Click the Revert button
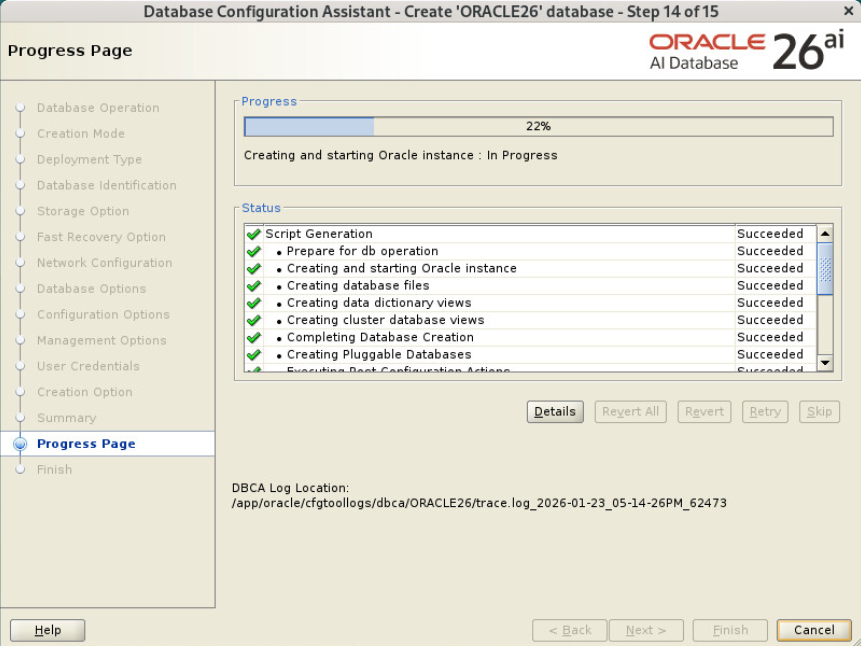The width and height of the screenshot is (861, 646). pos(704,411)
